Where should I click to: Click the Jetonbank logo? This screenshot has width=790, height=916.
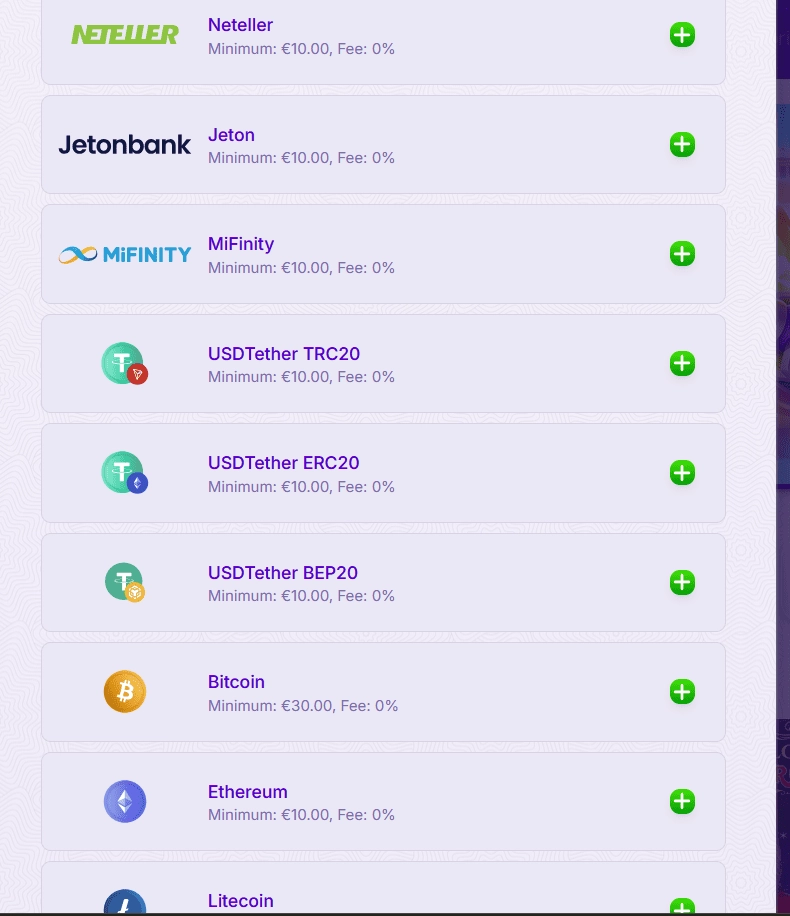[125, 145]
